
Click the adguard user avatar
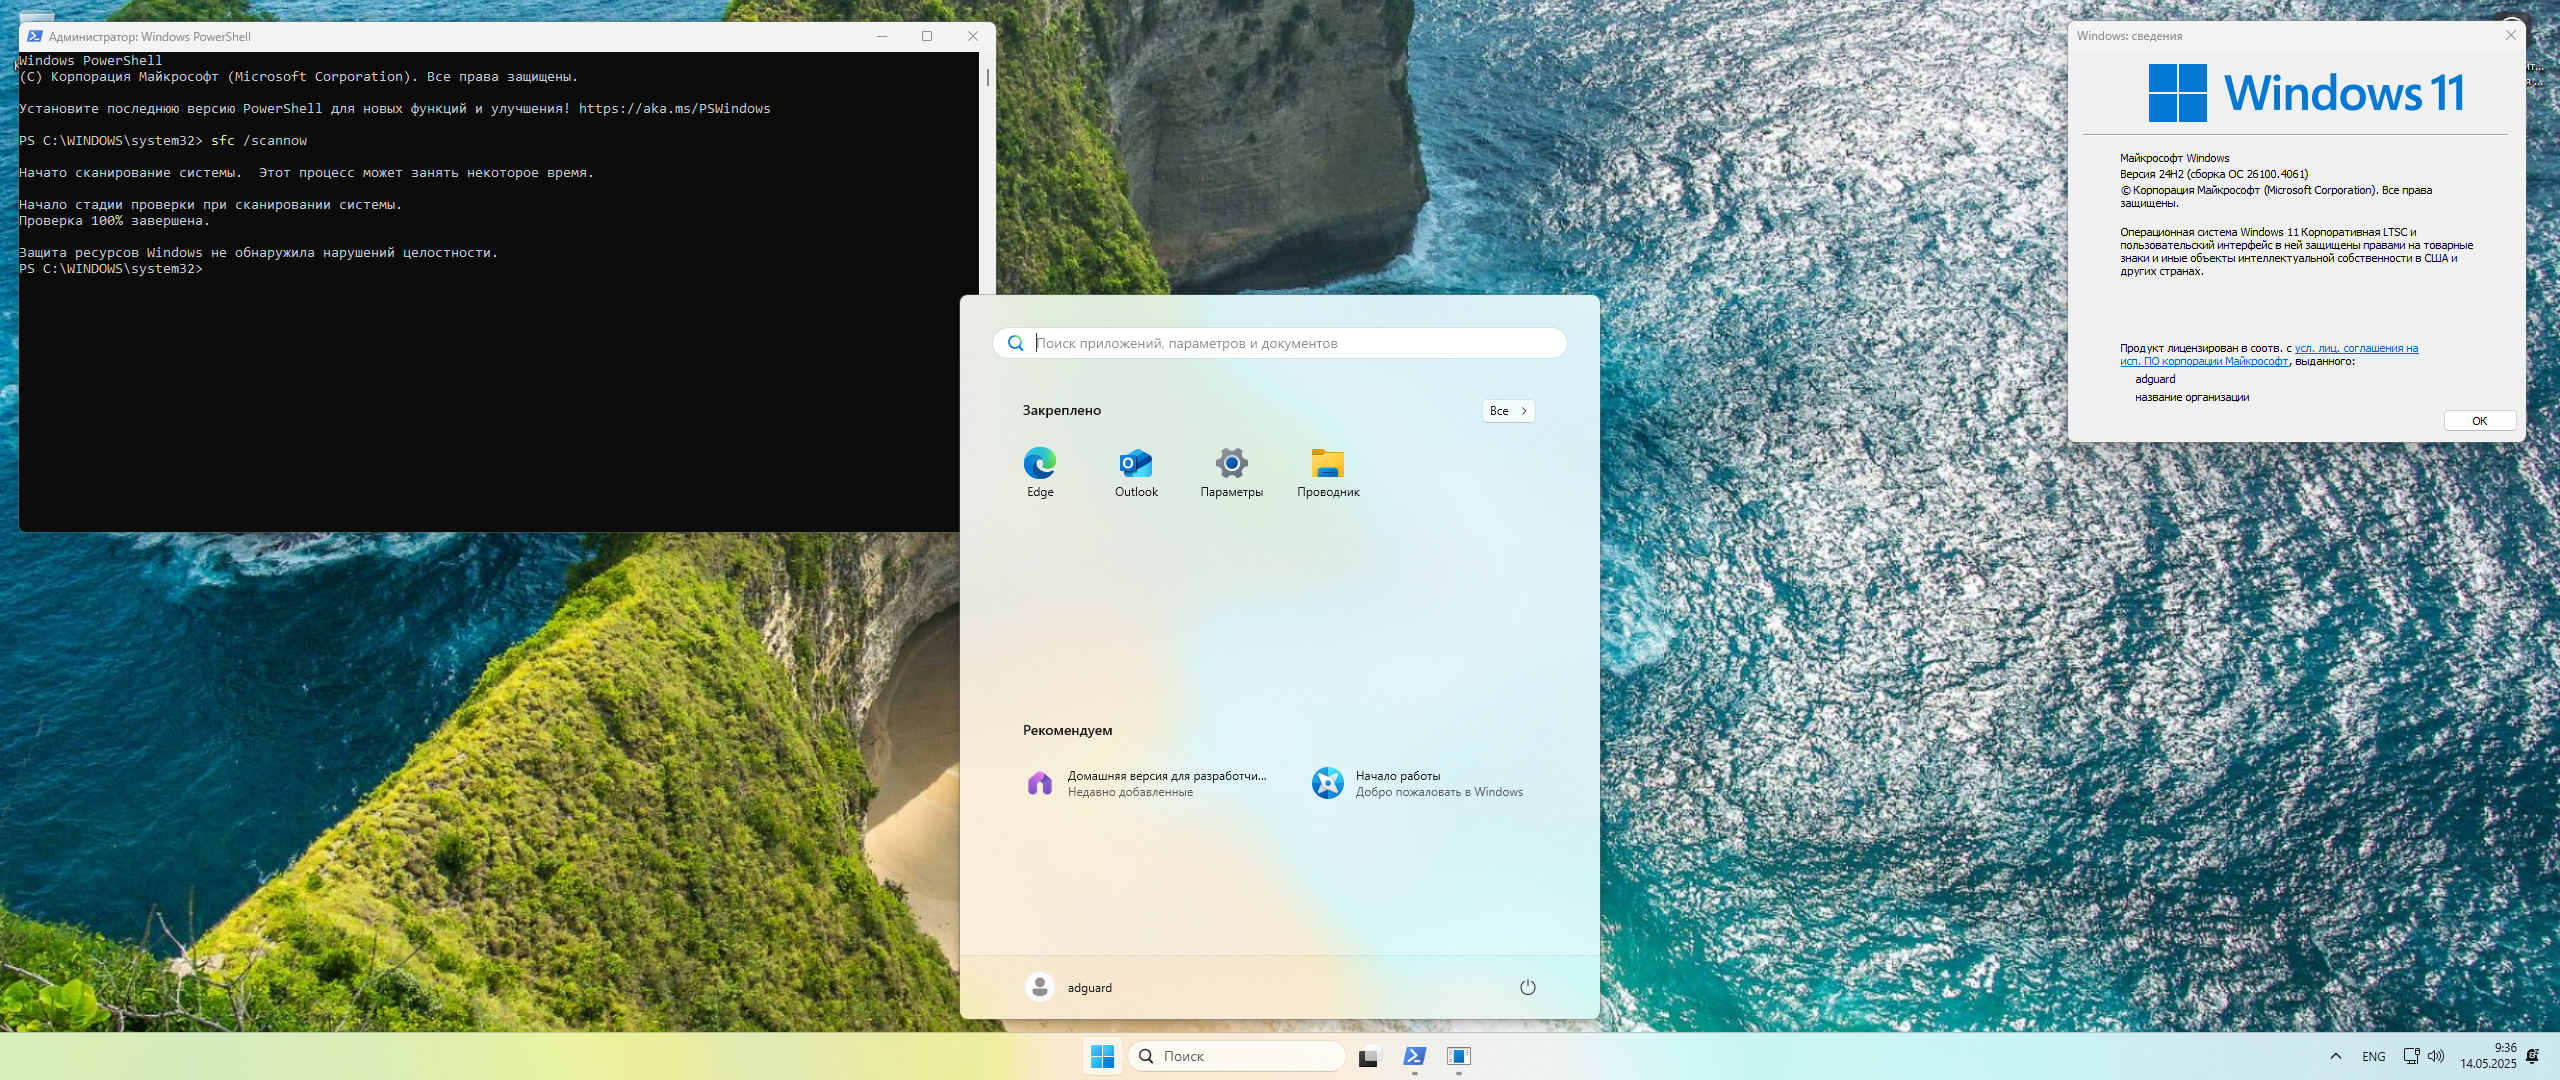coord(1040,987)
